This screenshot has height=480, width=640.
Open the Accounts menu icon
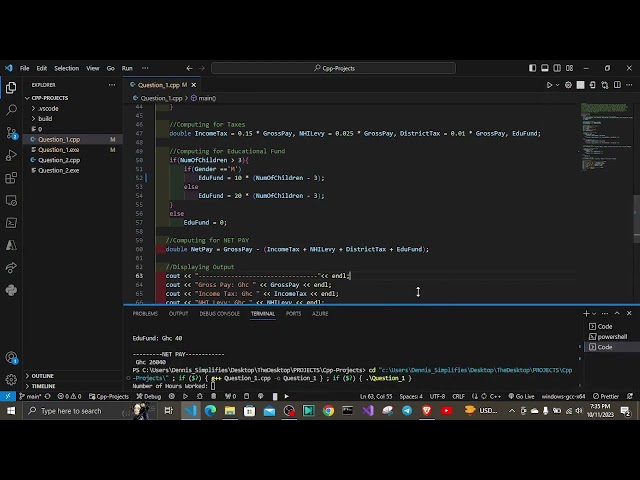[11, 358]
